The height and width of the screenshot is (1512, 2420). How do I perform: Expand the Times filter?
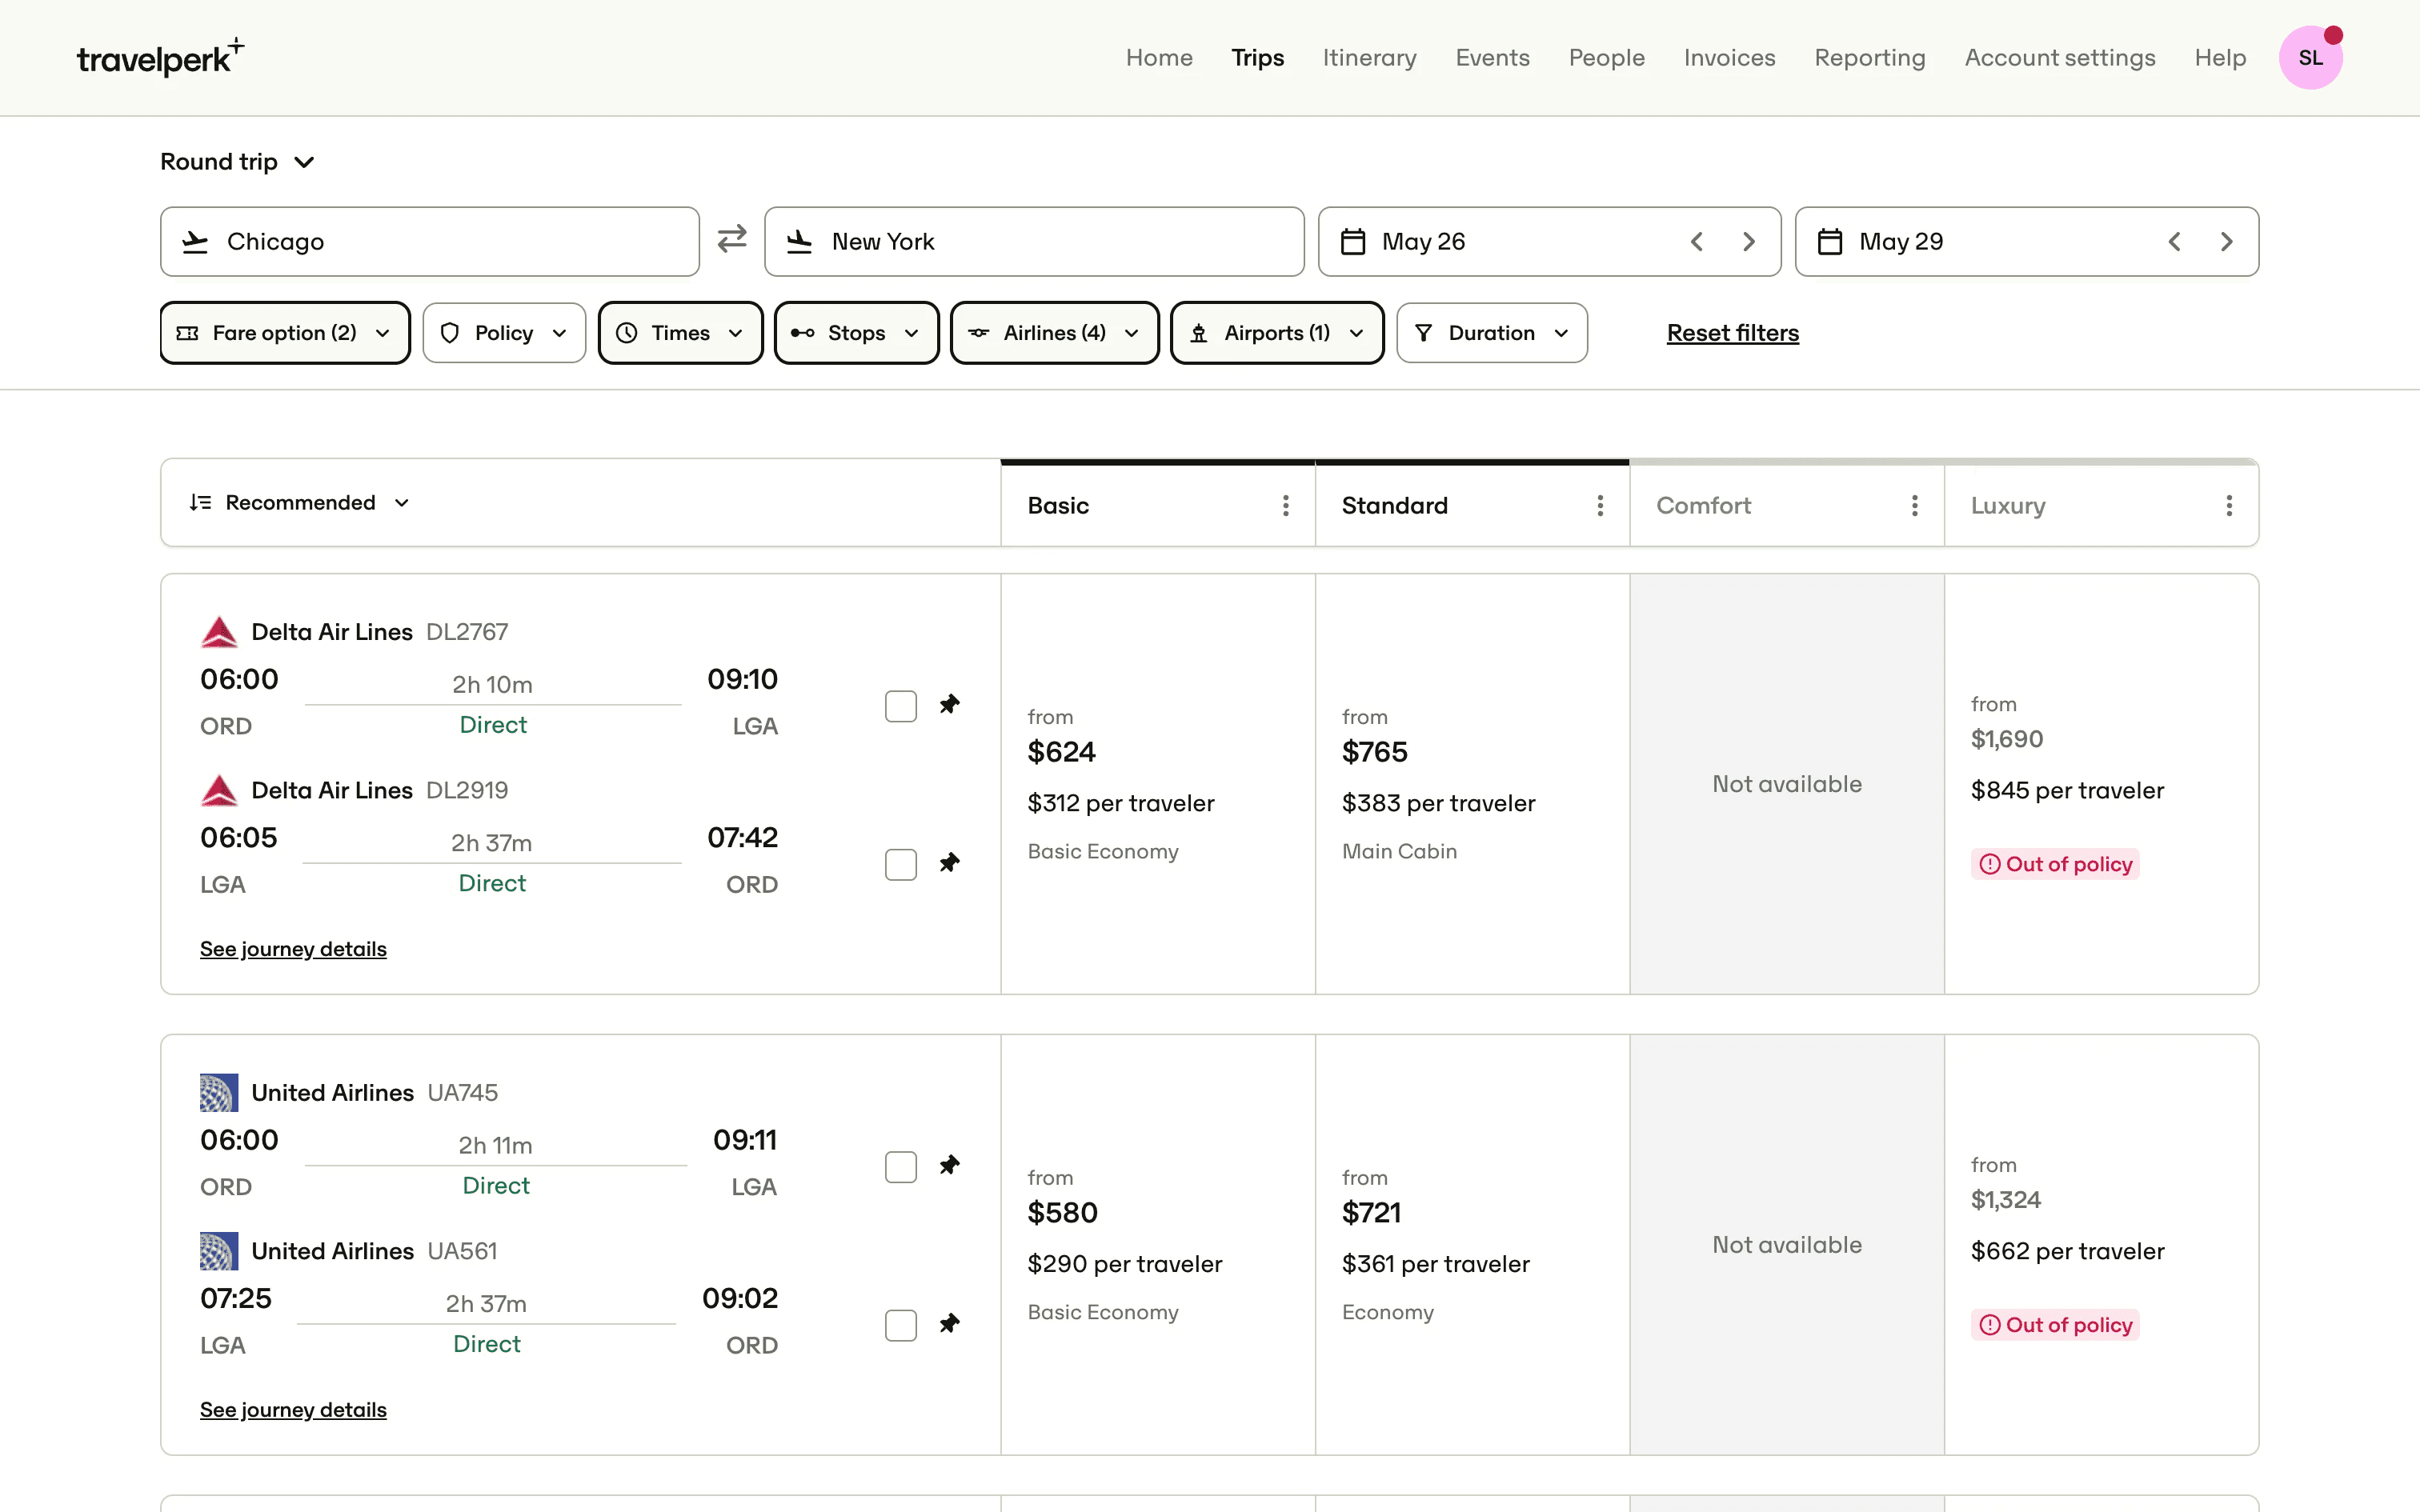[681, 333]
